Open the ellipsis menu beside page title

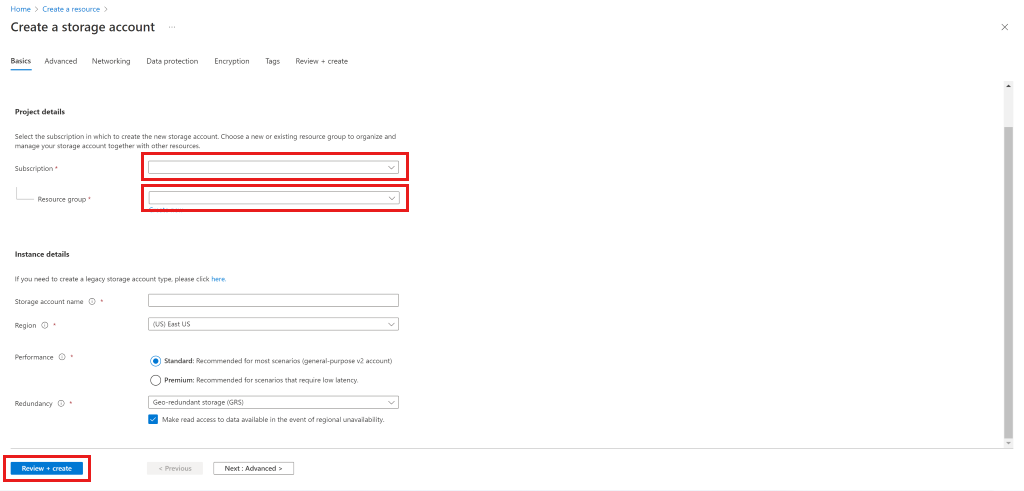pyautogui.click(x=172, y=27)
